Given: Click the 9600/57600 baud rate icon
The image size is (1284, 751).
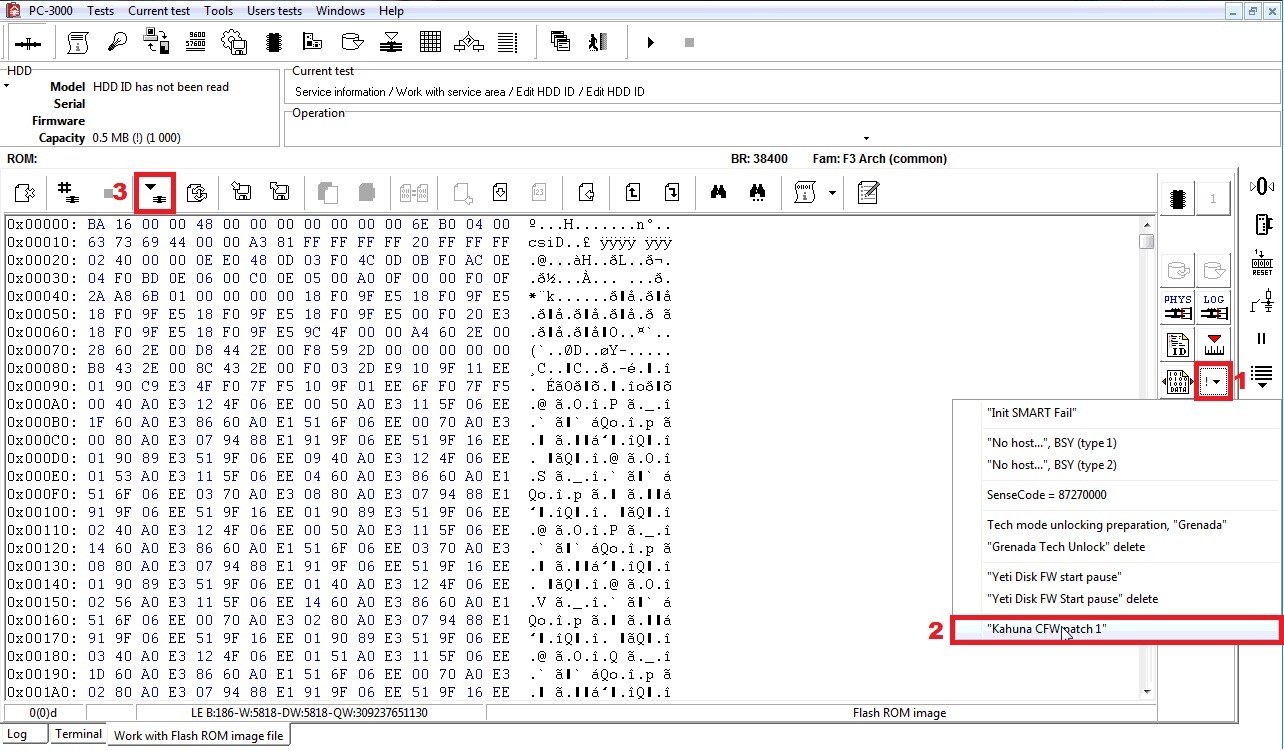Looking at the screenshot, I should tap(195, 42).
